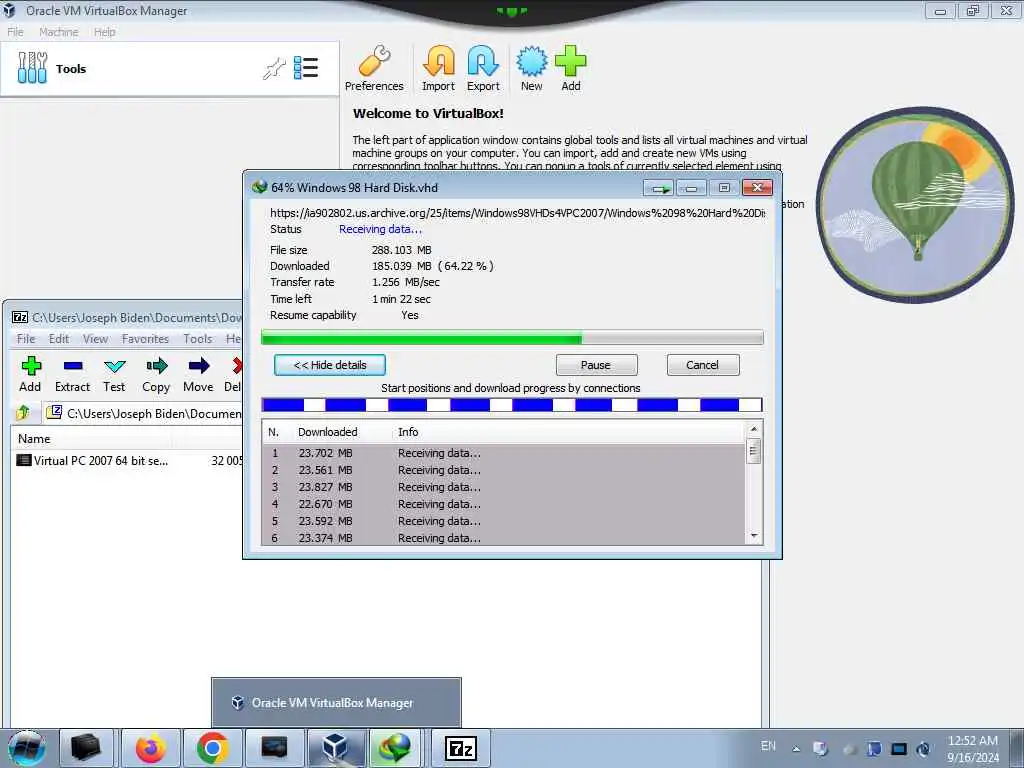
Task: Click the dark monitor taskbar icon after Chrome
Action: click(274, 748)
